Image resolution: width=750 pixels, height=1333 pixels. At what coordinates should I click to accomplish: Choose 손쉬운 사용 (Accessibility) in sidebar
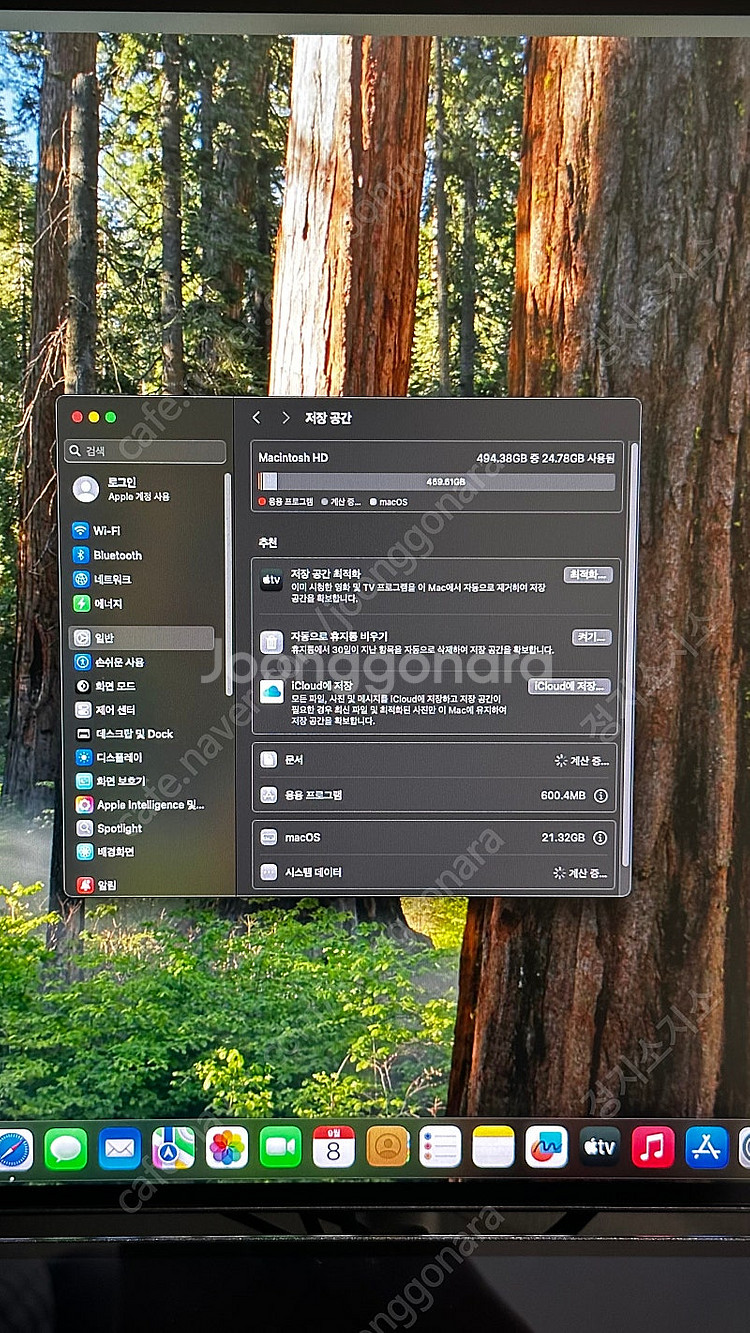pos(119,662)
